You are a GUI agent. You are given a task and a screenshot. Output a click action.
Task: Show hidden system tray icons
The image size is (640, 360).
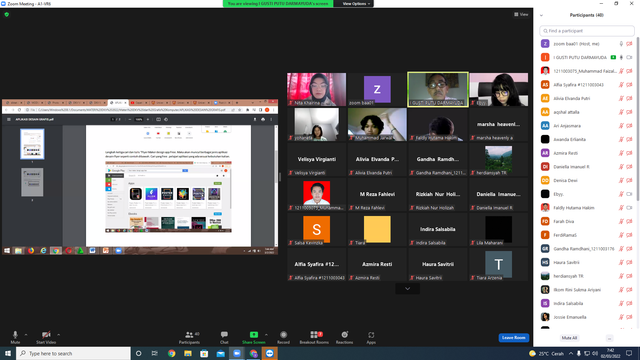coord(571,353)
